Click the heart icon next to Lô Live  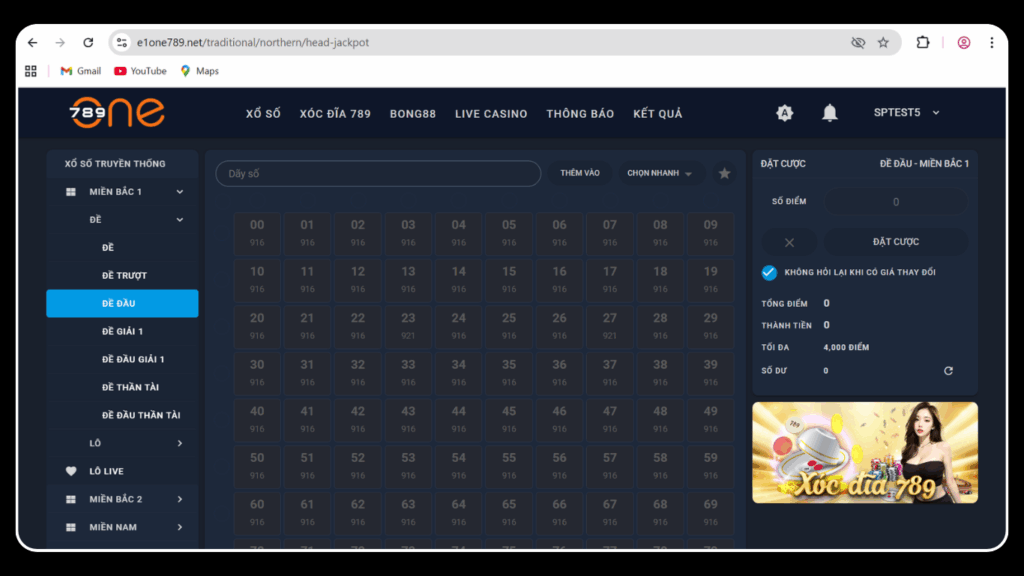(x=71, y=471)
